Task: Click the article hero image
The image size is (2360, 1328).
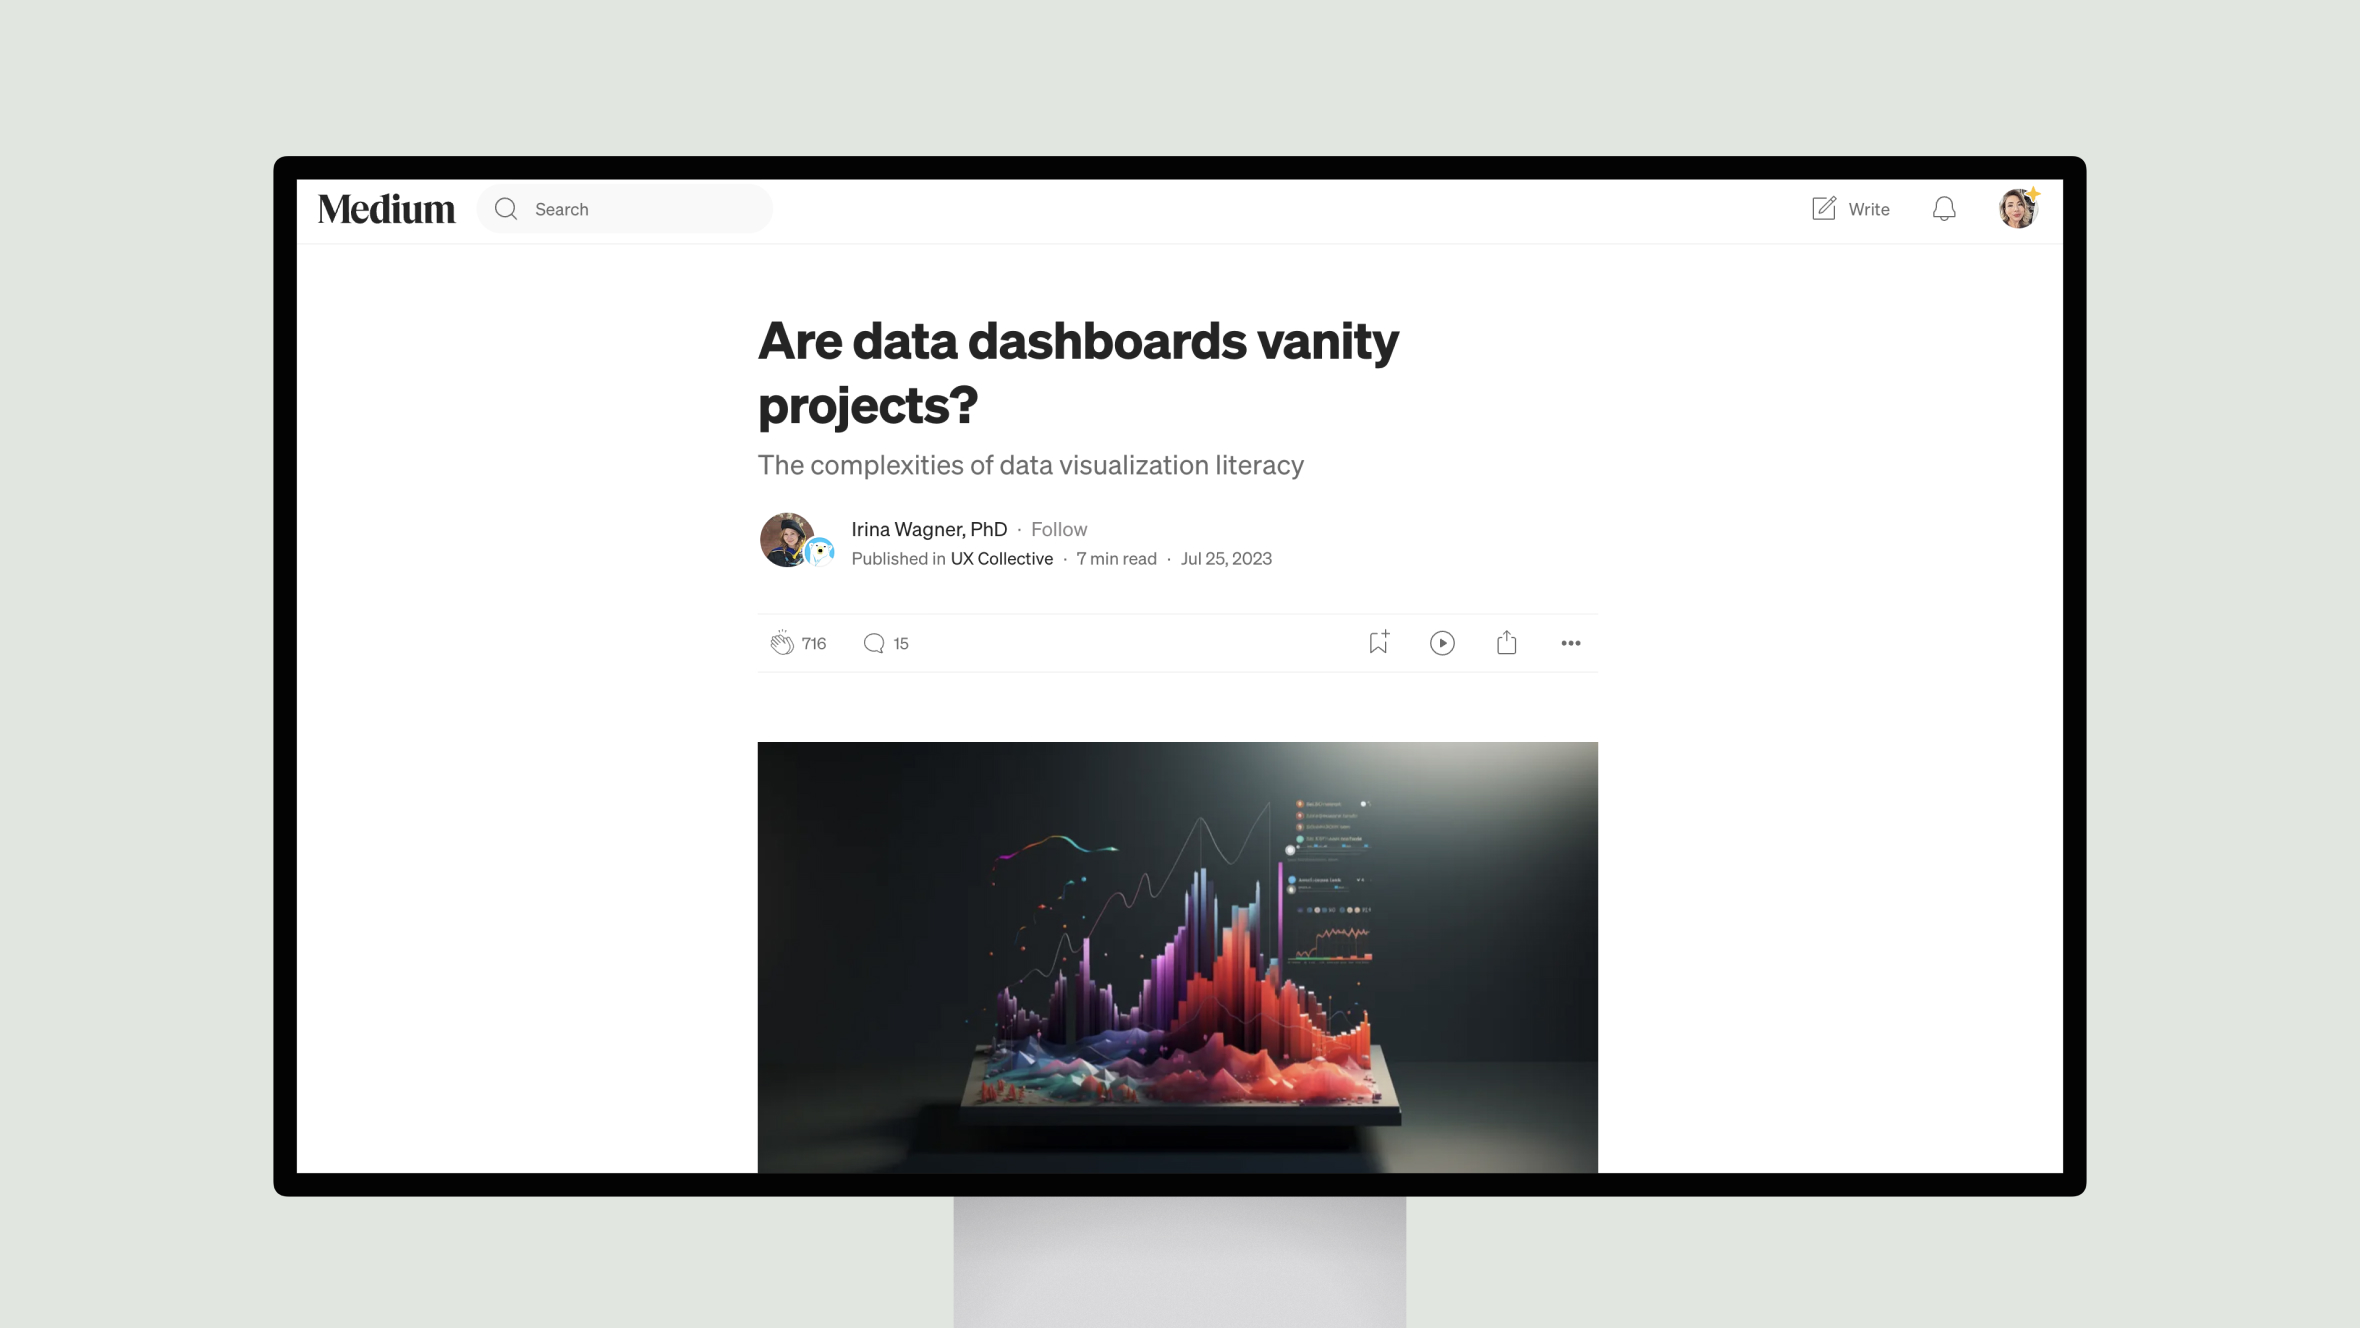Action: 1178,957
